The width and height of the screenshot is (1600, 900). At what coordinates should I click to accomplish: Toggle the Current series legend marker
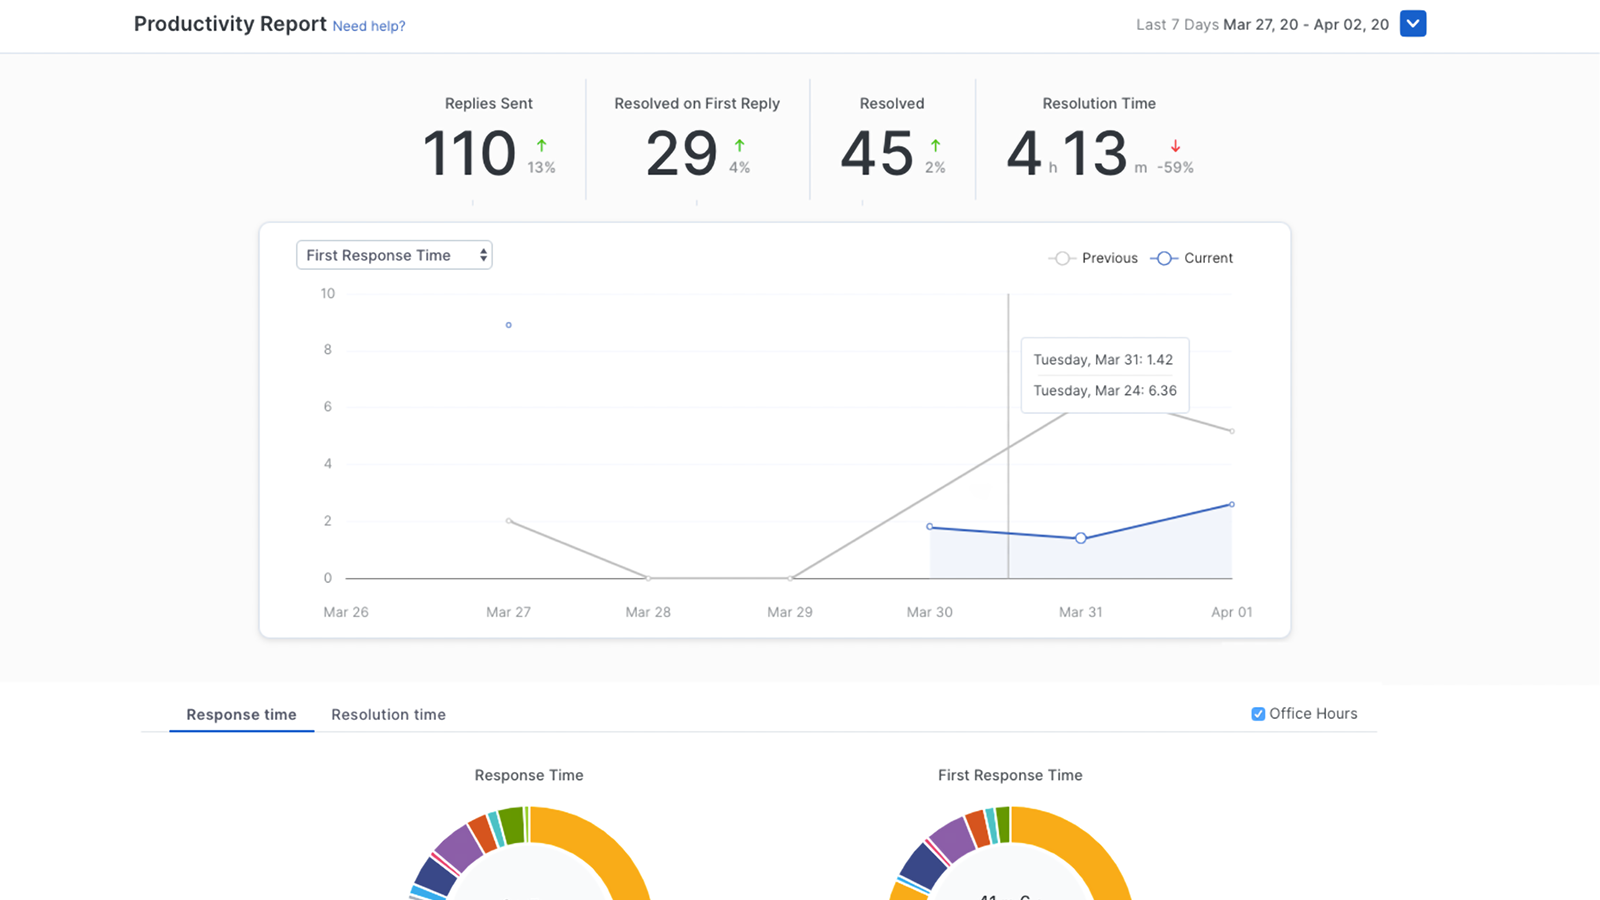[x=1163, y=258]
